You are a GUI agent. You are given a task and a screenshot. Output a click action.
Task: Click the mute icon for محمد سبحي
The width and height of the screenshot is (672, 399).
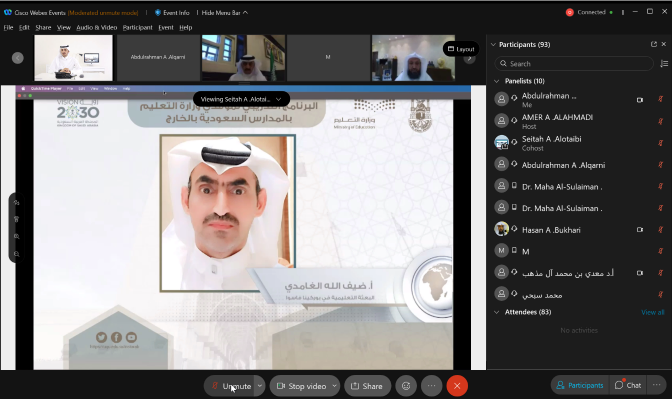point(660,294)
